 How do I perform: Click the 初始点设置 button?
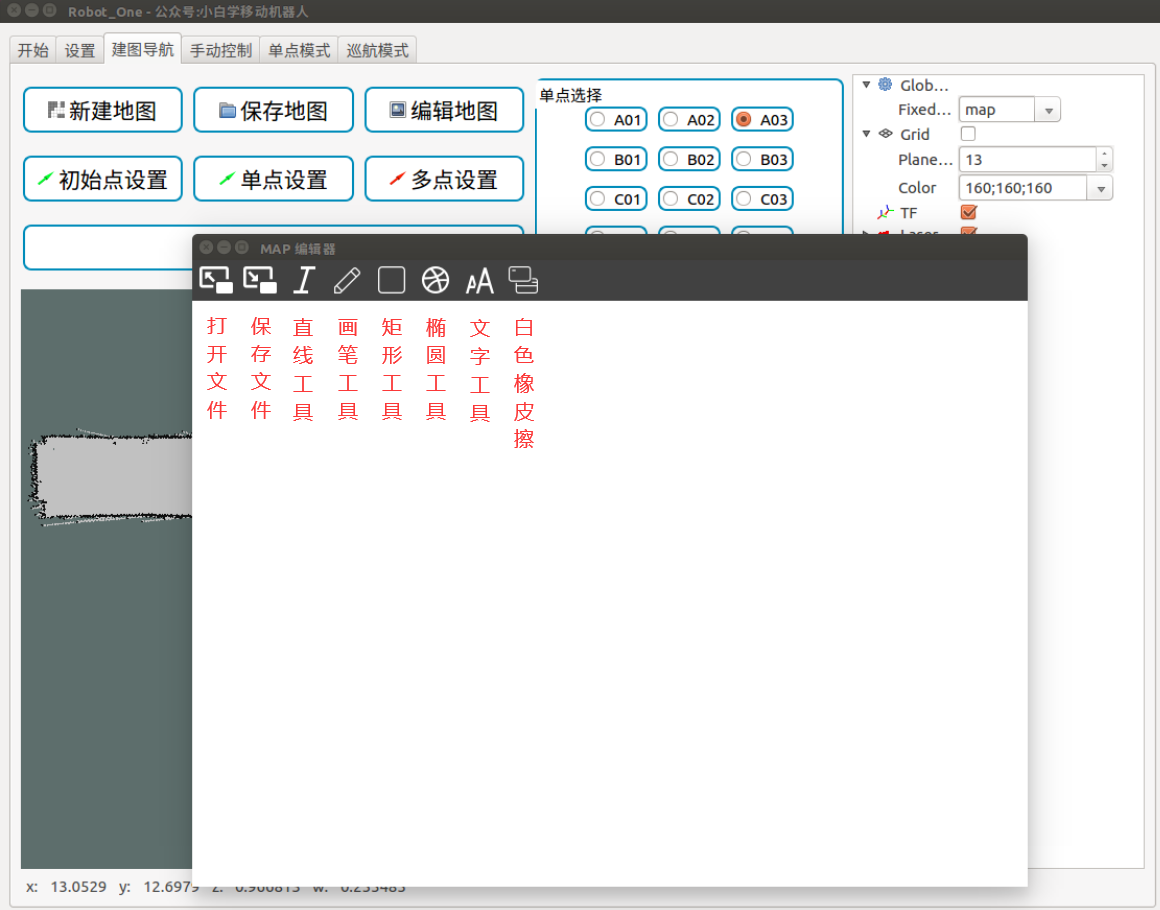[103, 179]
